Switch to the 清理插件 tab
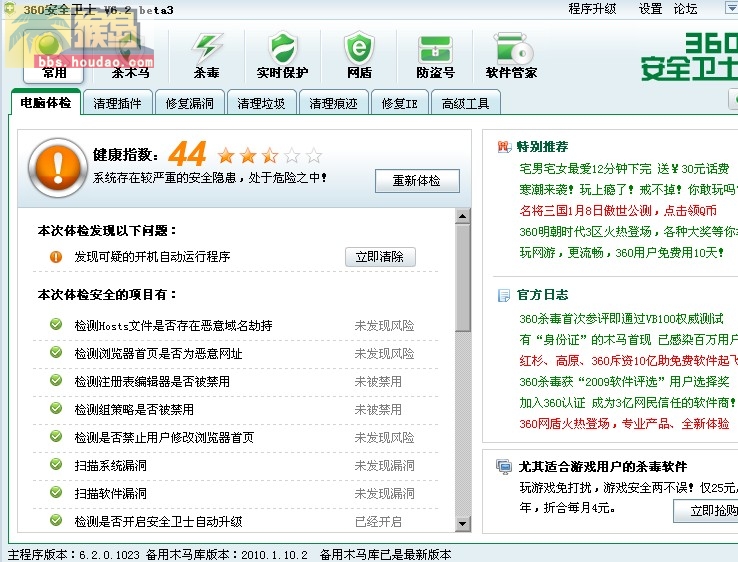Viewport: 738px width, 562px height. pyautogui.click(x=117, y=103)
